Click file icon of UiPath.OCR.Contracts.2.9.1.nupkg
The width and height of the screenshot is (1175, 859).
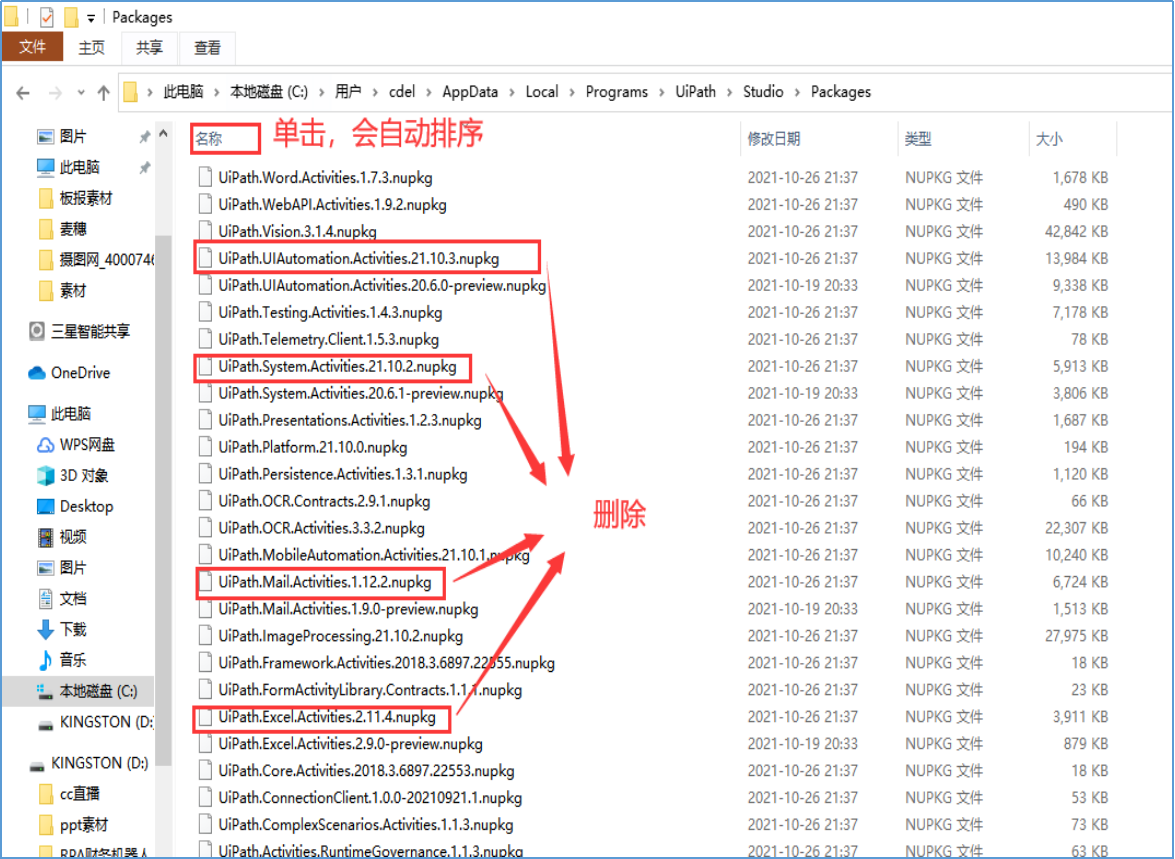(205, 501)
